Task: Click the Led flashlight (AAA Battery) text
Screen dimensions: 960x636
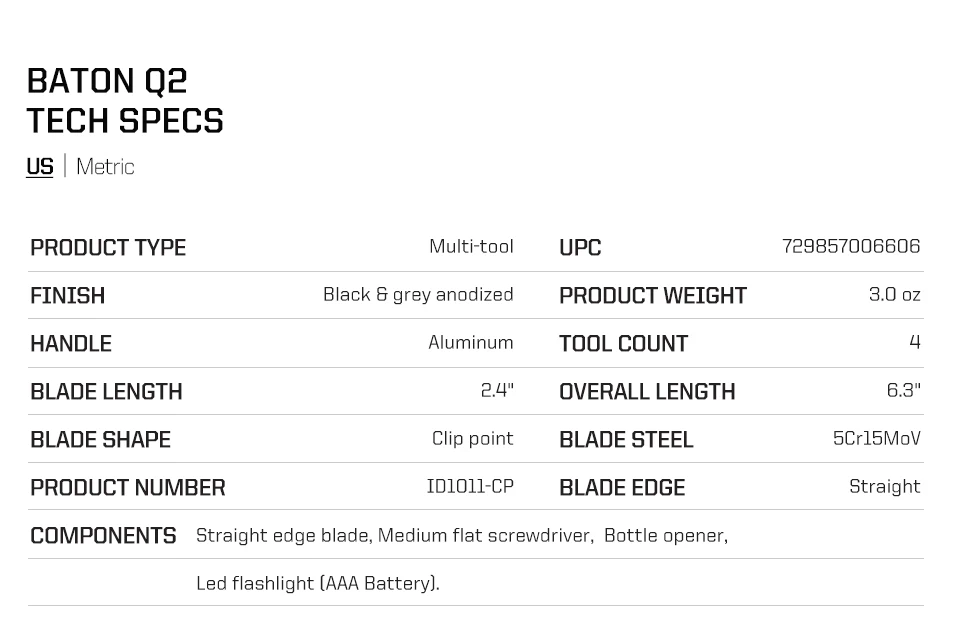Action: tap(318, 583)
